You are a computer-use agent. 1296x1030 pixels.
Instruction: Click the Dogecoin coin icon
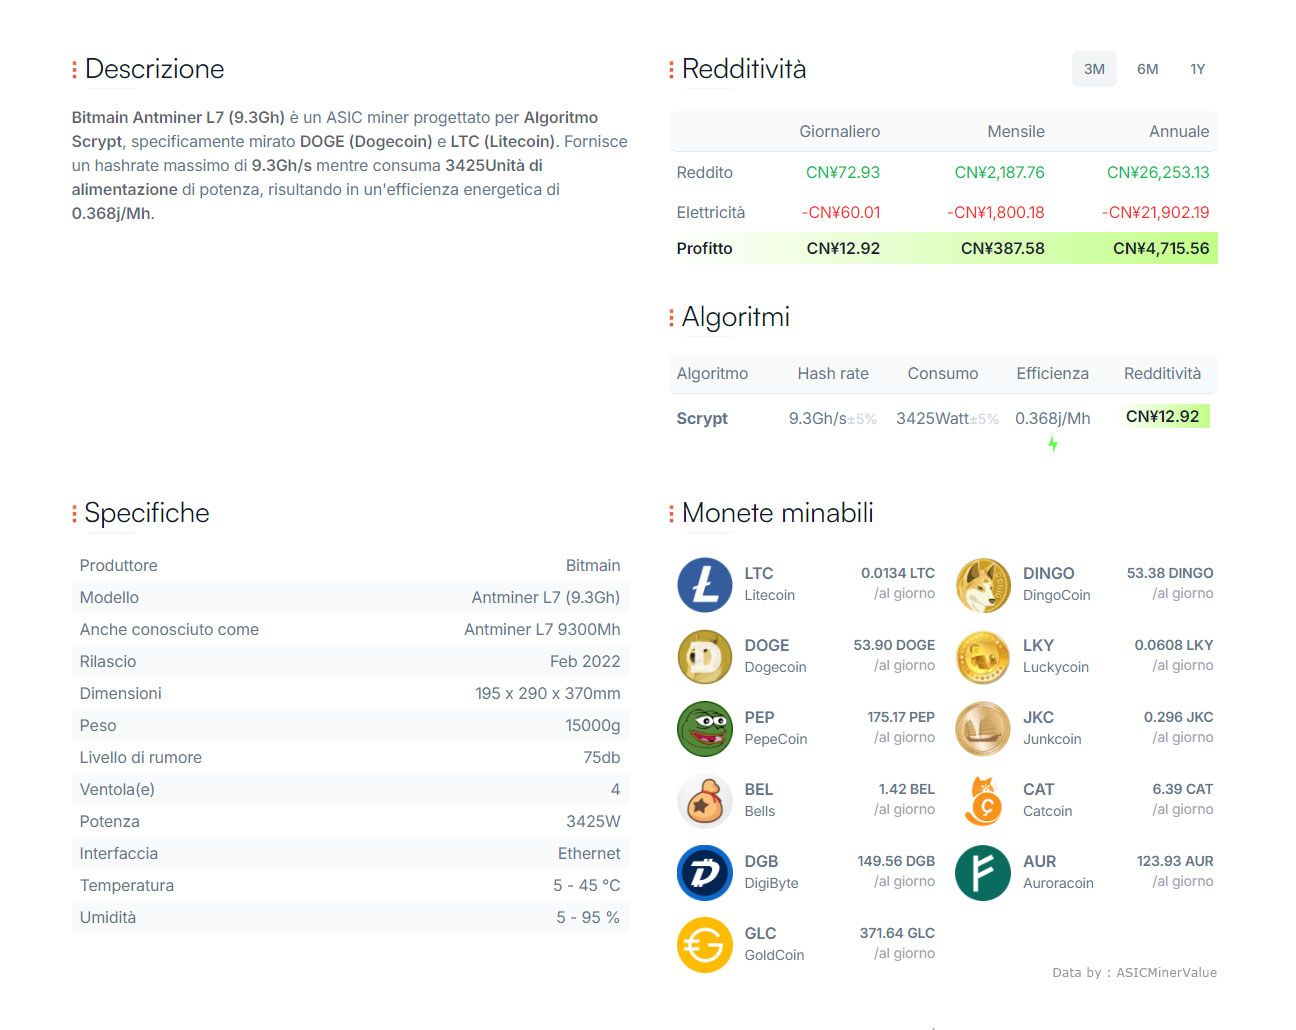pos(705,657)
